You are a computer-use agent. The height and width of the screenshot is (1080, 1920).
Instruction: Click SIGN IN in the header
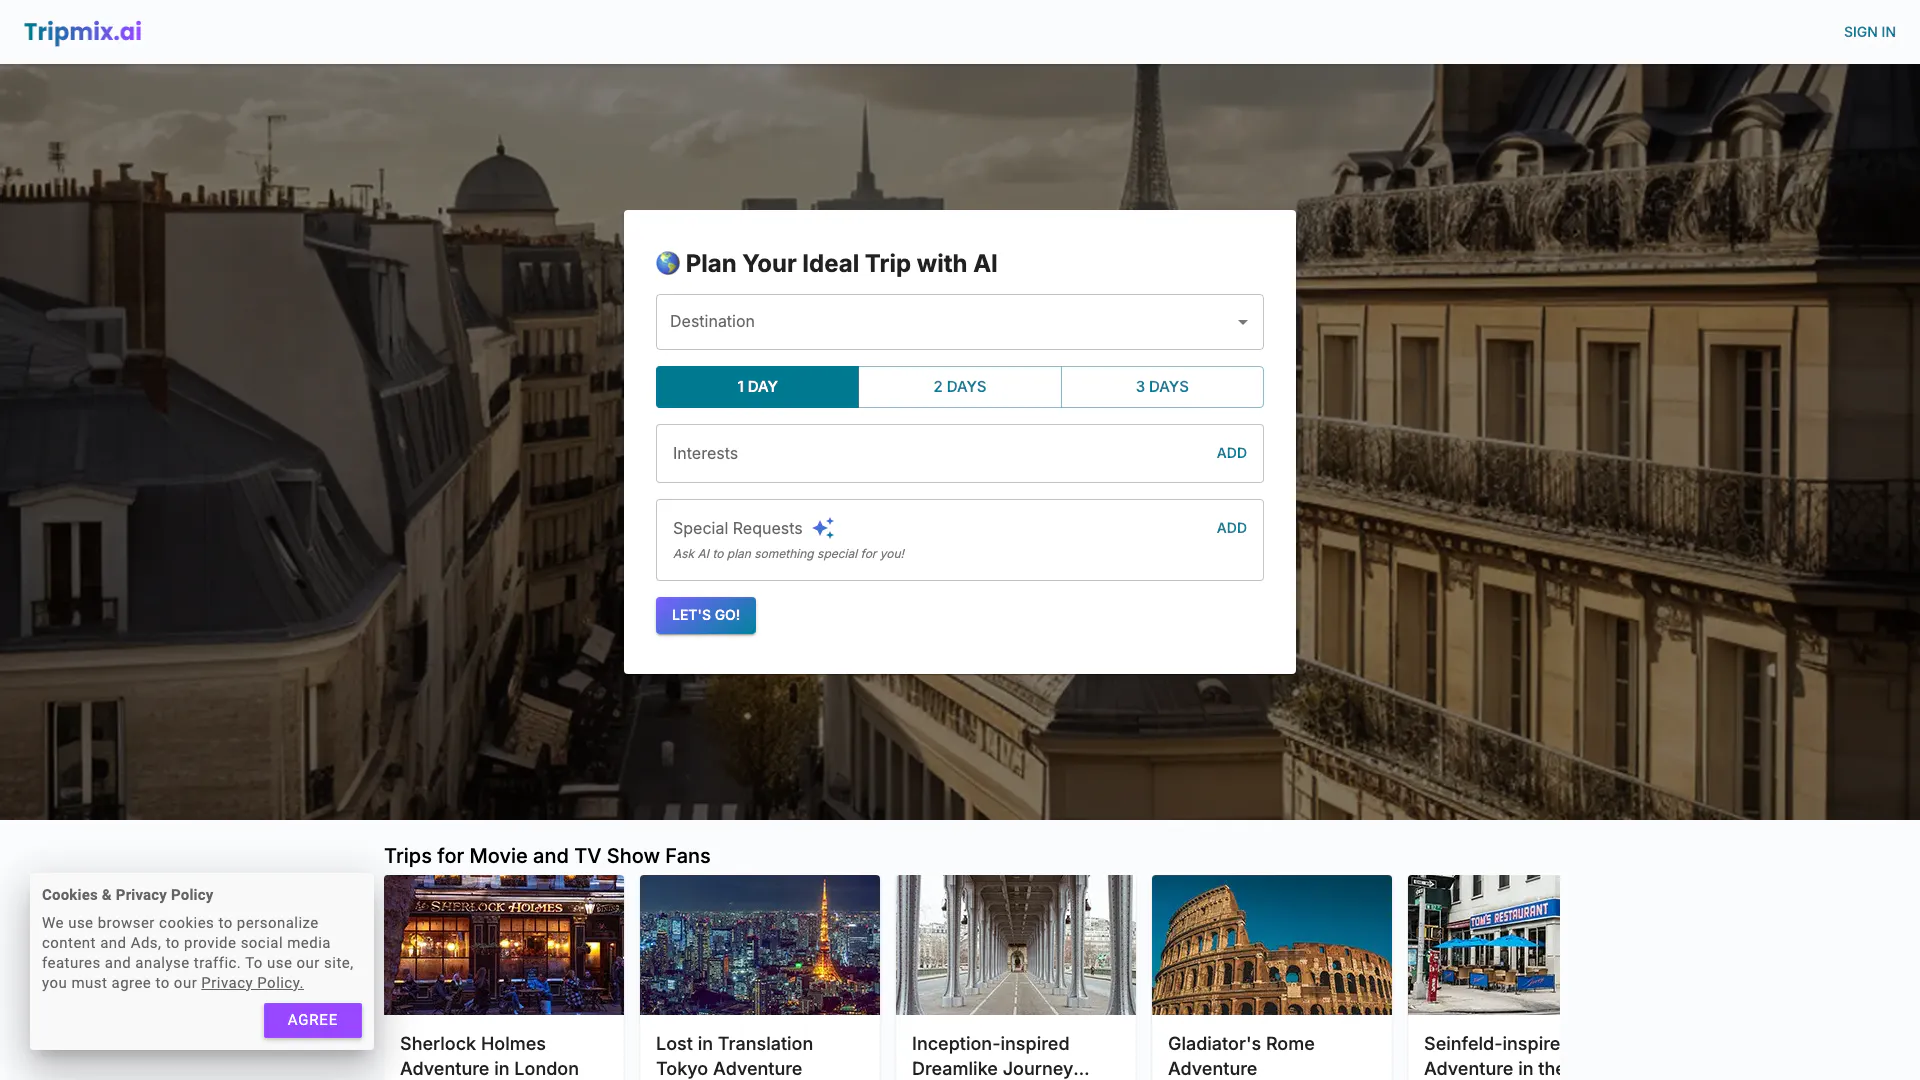[1869, 32]
